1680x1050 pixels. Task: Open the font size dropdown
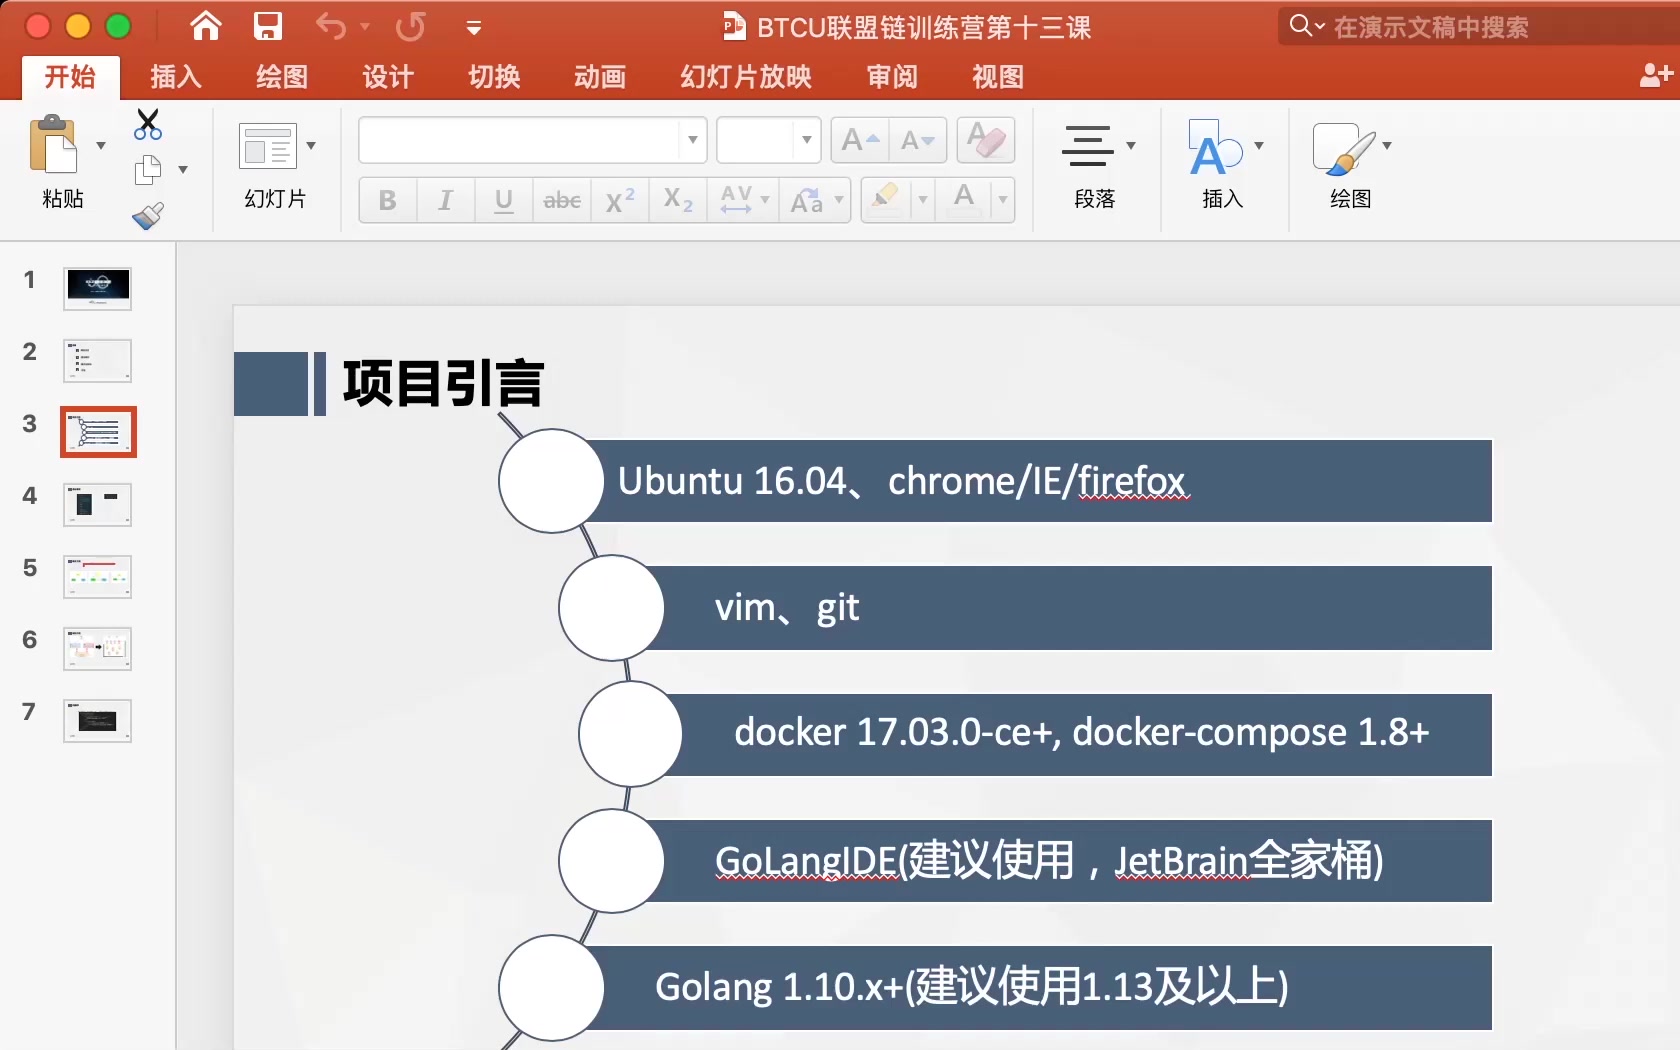806,140
